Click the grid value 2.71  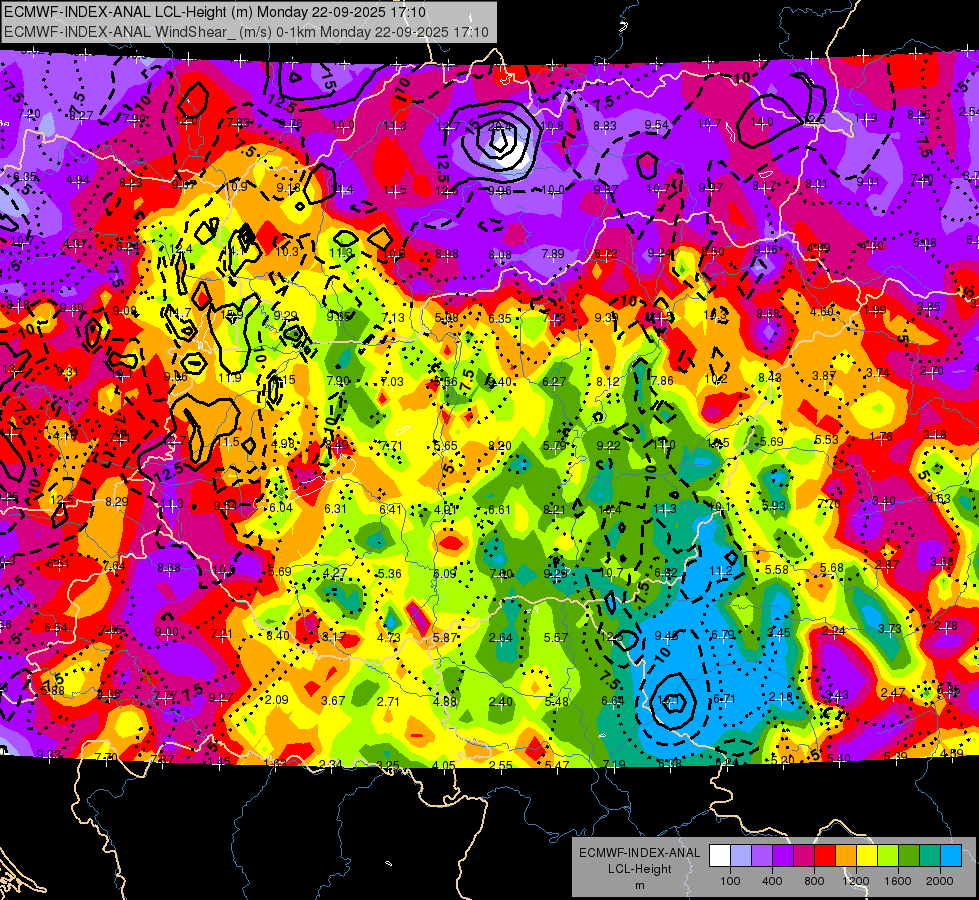tap(388, 702)
